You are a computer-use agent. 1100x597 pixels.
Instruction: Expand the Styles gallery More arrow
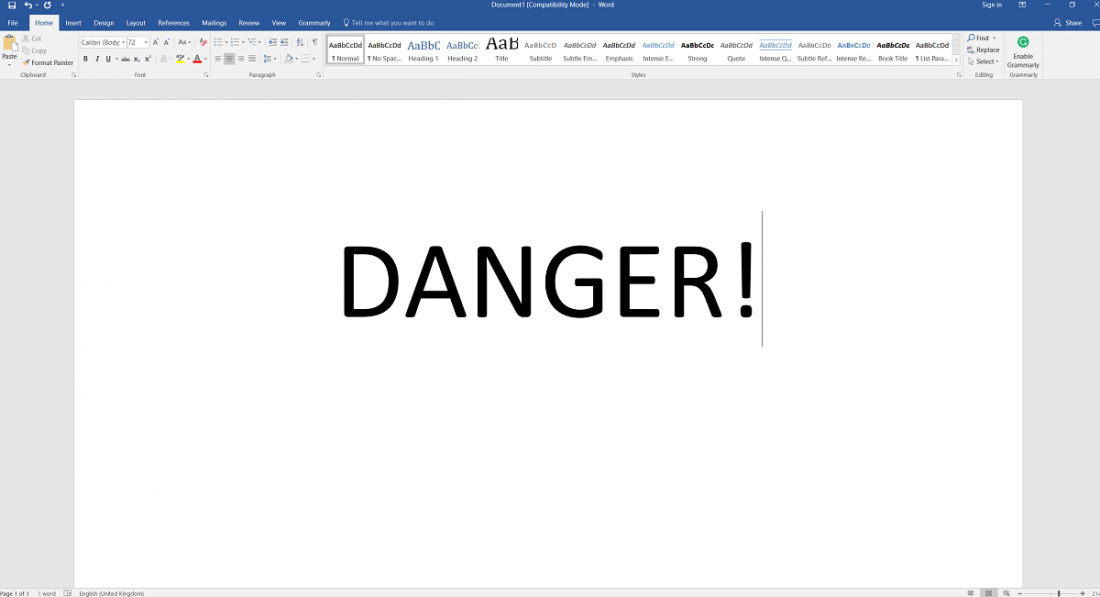957,60
